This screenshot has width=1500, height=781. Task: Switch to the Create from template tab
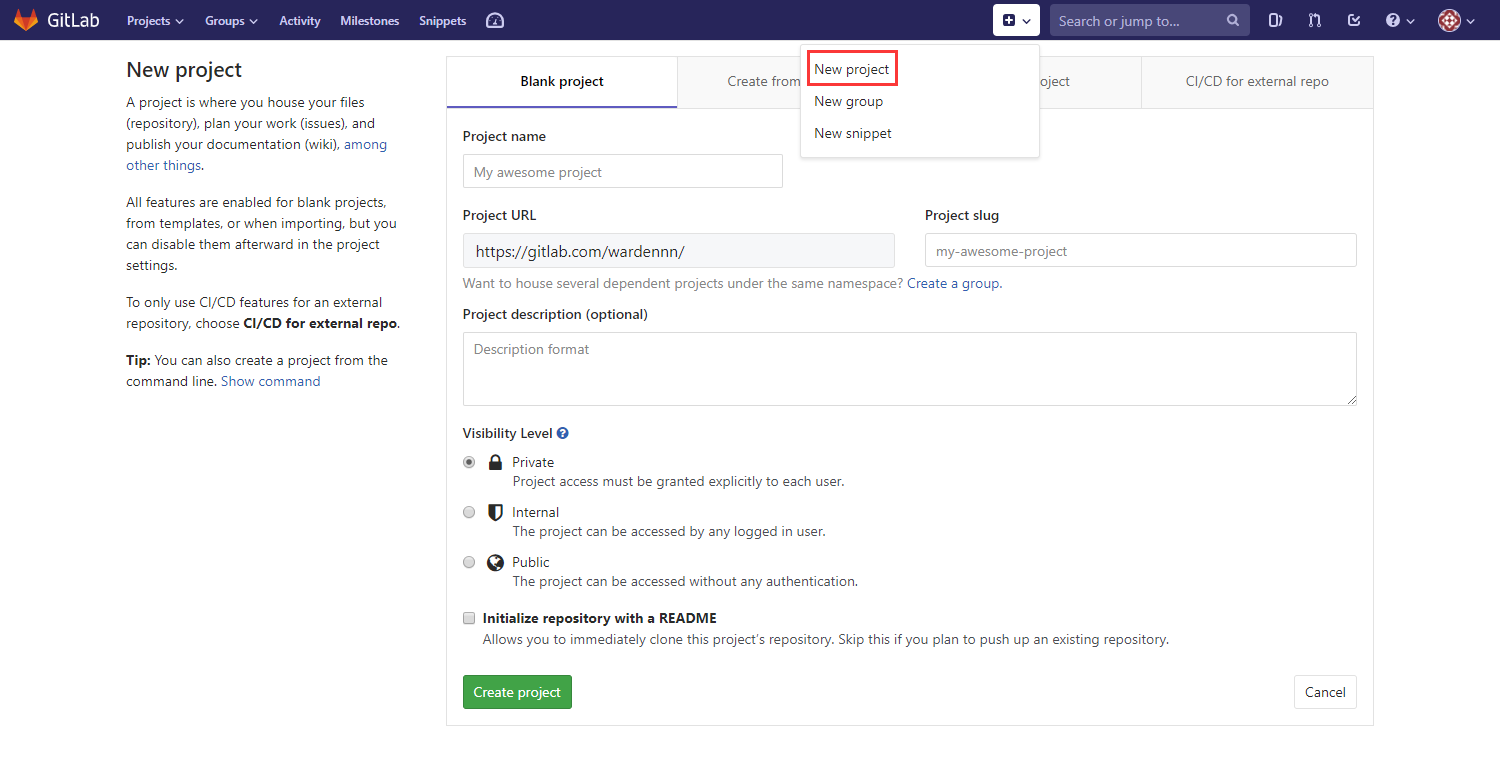[739, 82]
